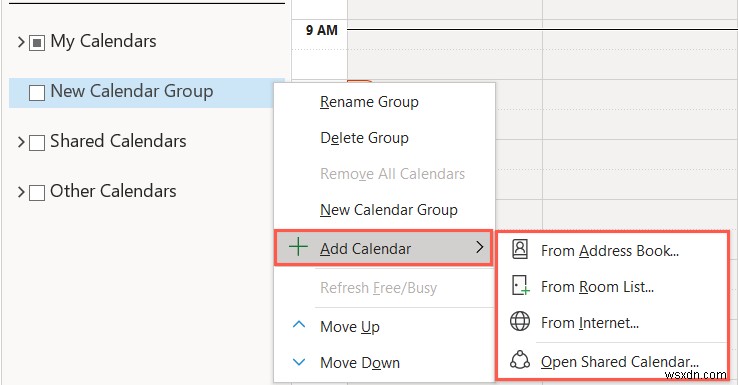Click the 9 AM time label
The height and width of the screenshot is (385, 738).
pos(321,30)
